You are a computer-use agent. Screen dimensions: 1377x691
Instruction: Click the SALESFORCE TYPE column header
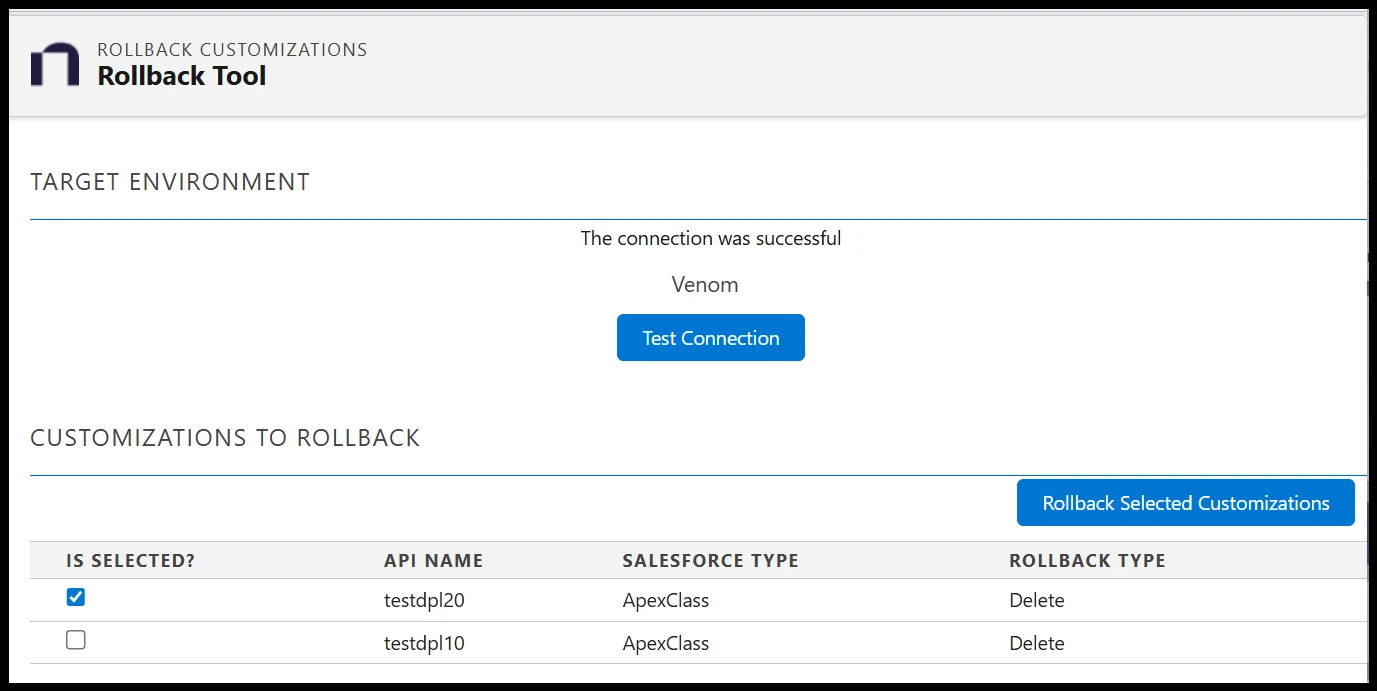pos(710,560)
